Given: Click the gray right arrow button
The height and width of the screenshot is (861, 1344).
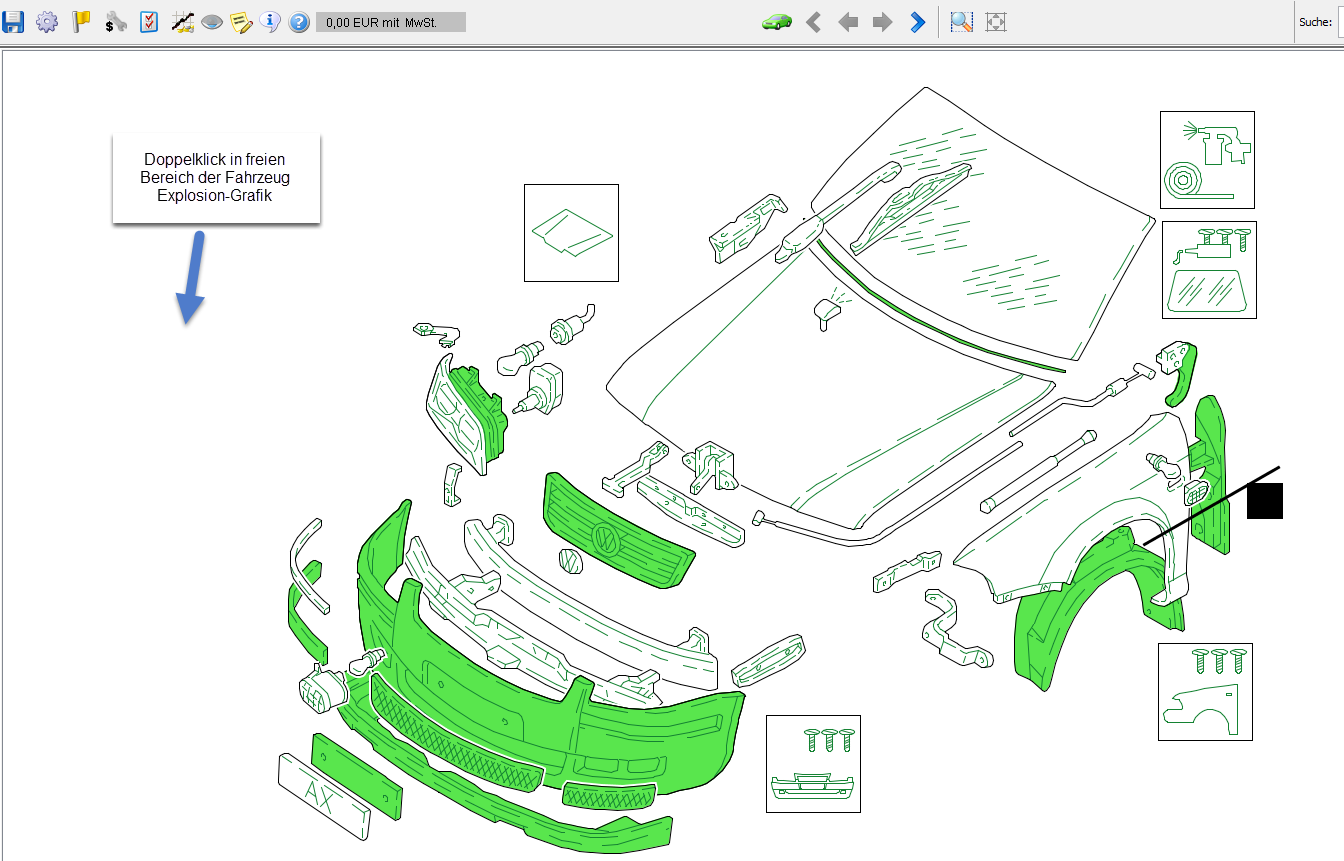Looking at the screenshot, I should tap(882, 21).
